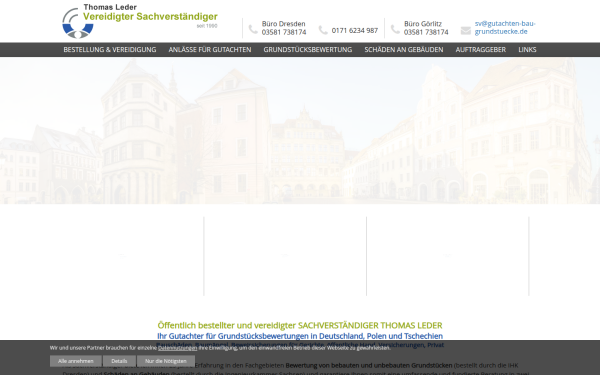
Task: Click Vereidigter Sachverständiger logo title
Action: (x=150, y=16)
